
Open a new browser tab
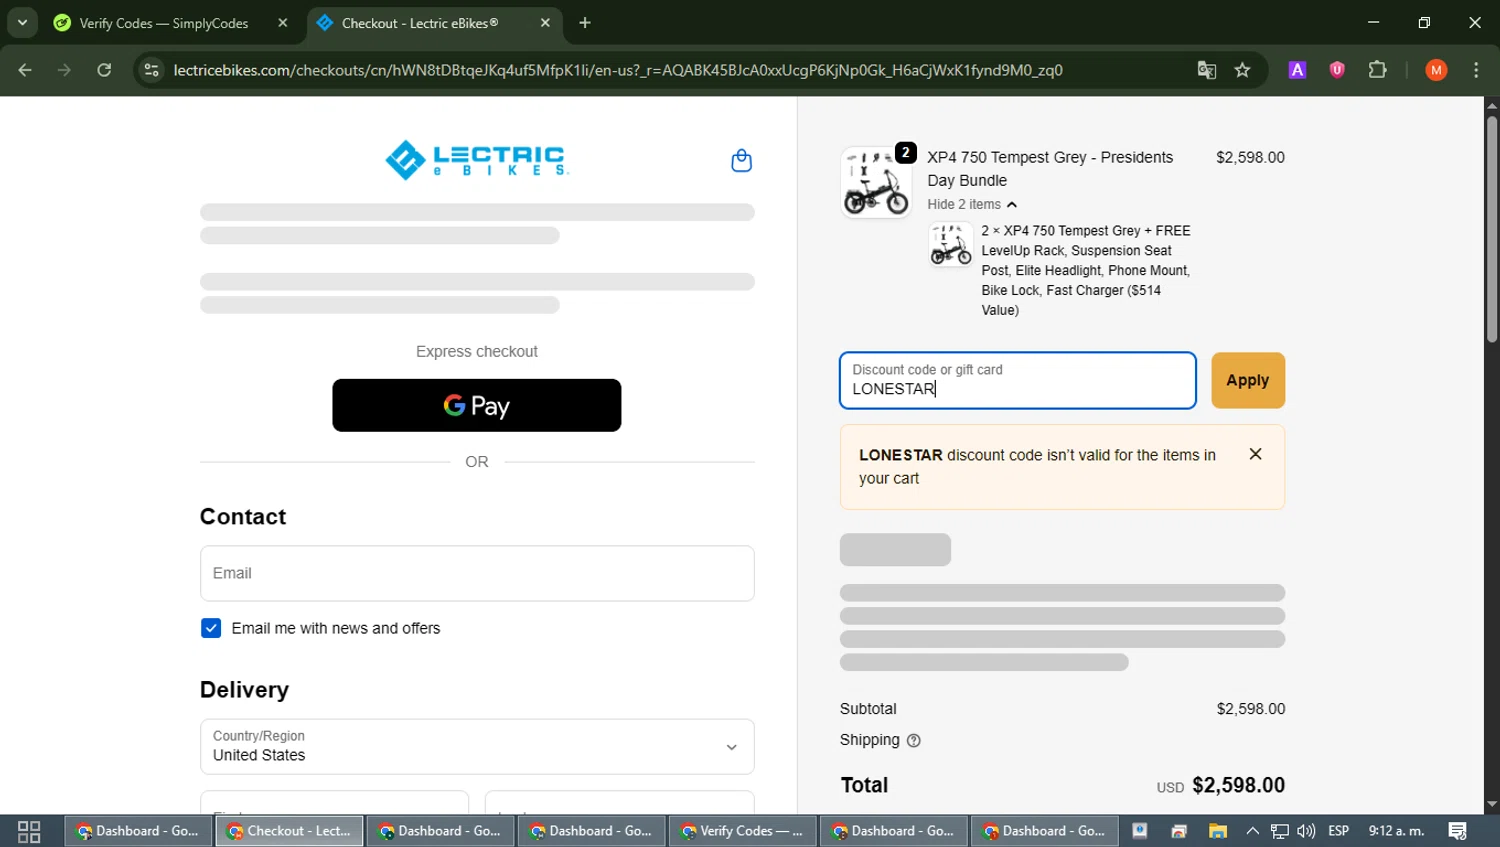(585, 23)
